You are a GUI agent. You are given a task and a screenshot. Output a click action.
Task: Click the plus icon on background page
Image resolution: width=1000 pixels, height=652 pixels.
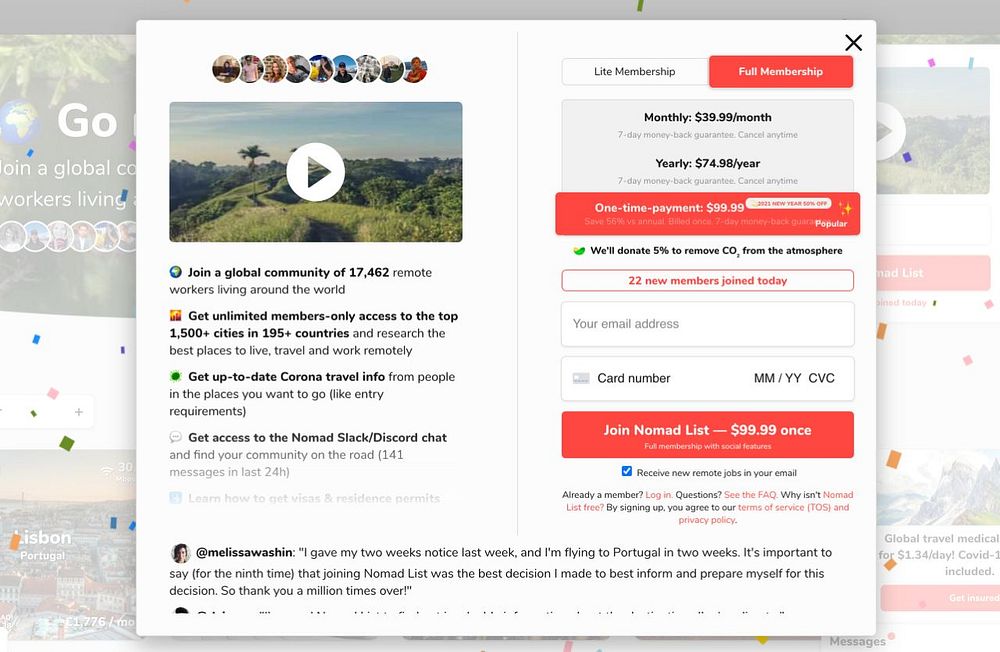[x=78, y=412]
